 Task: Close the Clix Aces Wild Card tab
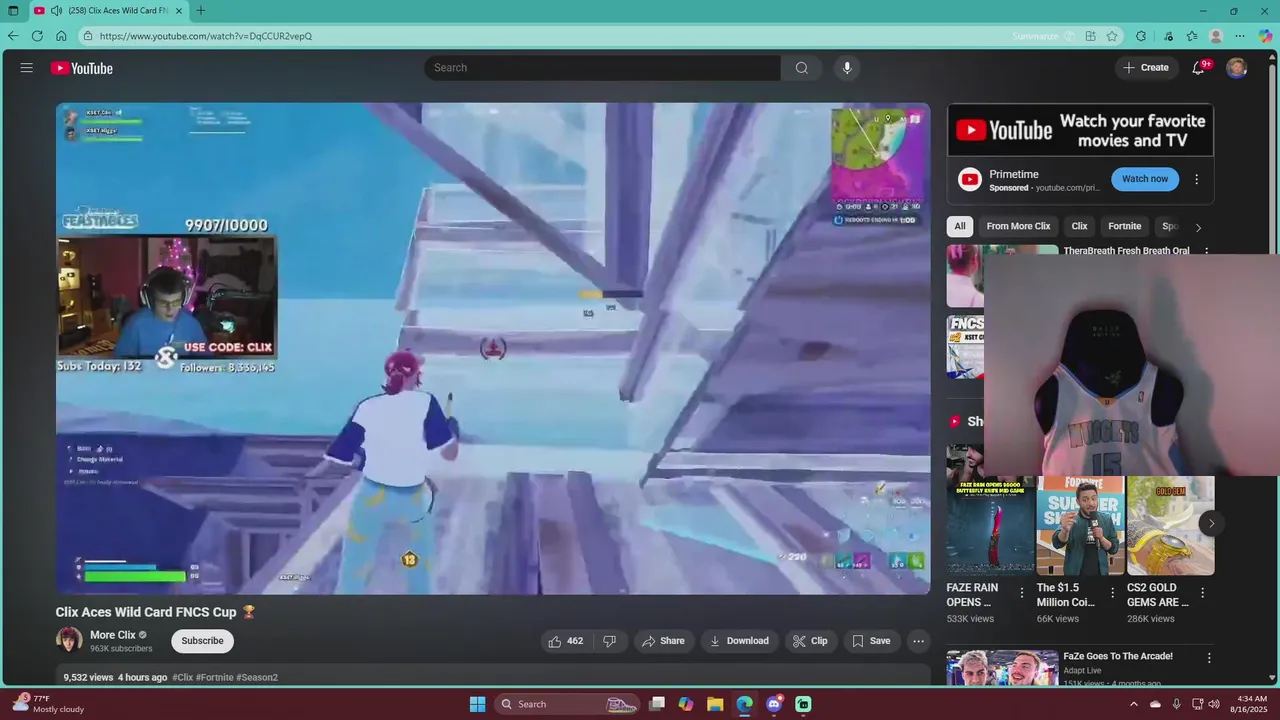coord(179,11)
